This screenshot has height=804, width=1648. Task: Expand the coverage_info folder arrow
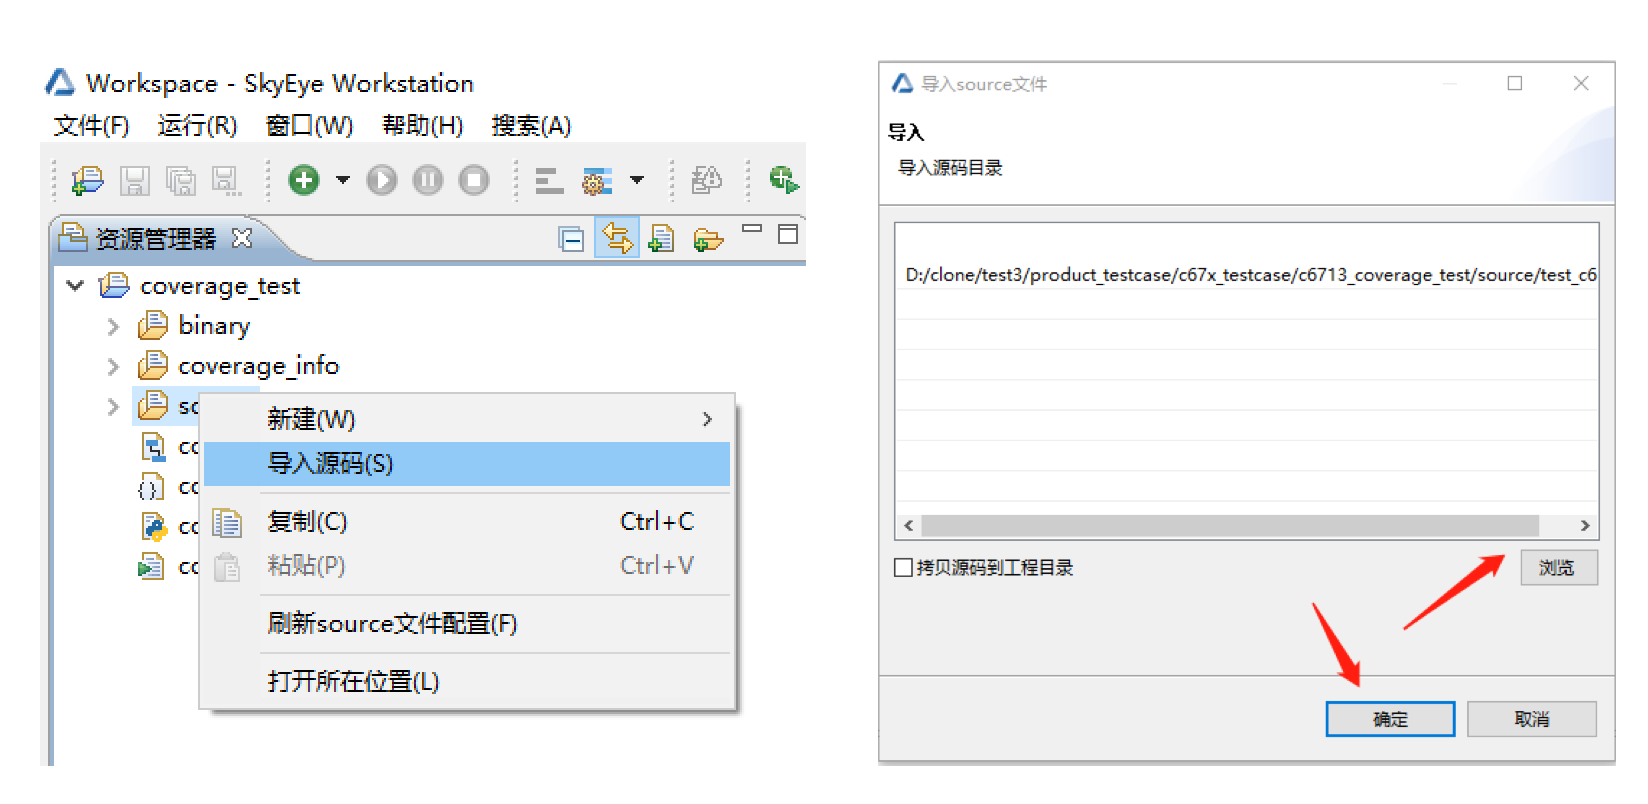coord(113,367)
